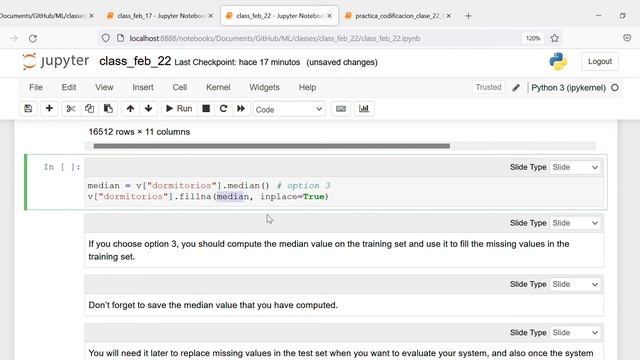Move selected cell down arrow
640x360 pixels.
[149, 109]
